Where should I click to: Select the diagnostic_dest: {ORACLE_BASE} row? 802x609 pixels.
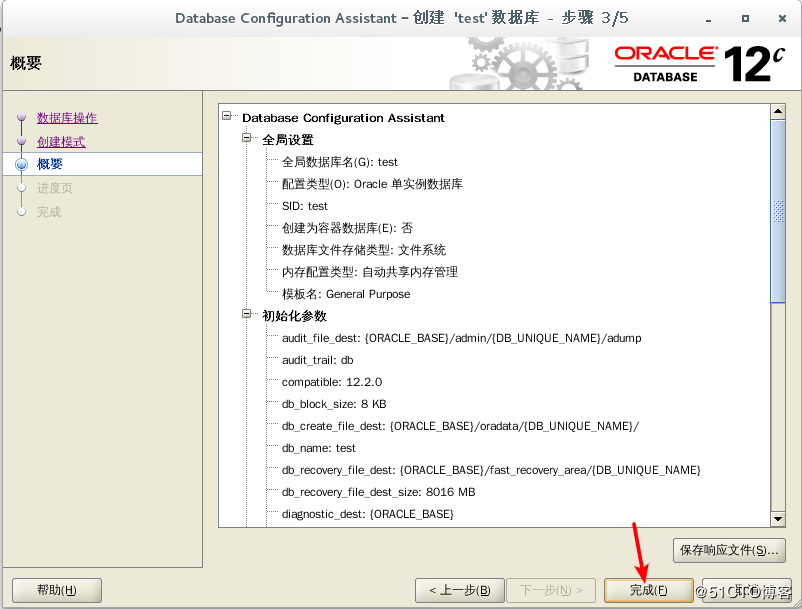(368, 514)
